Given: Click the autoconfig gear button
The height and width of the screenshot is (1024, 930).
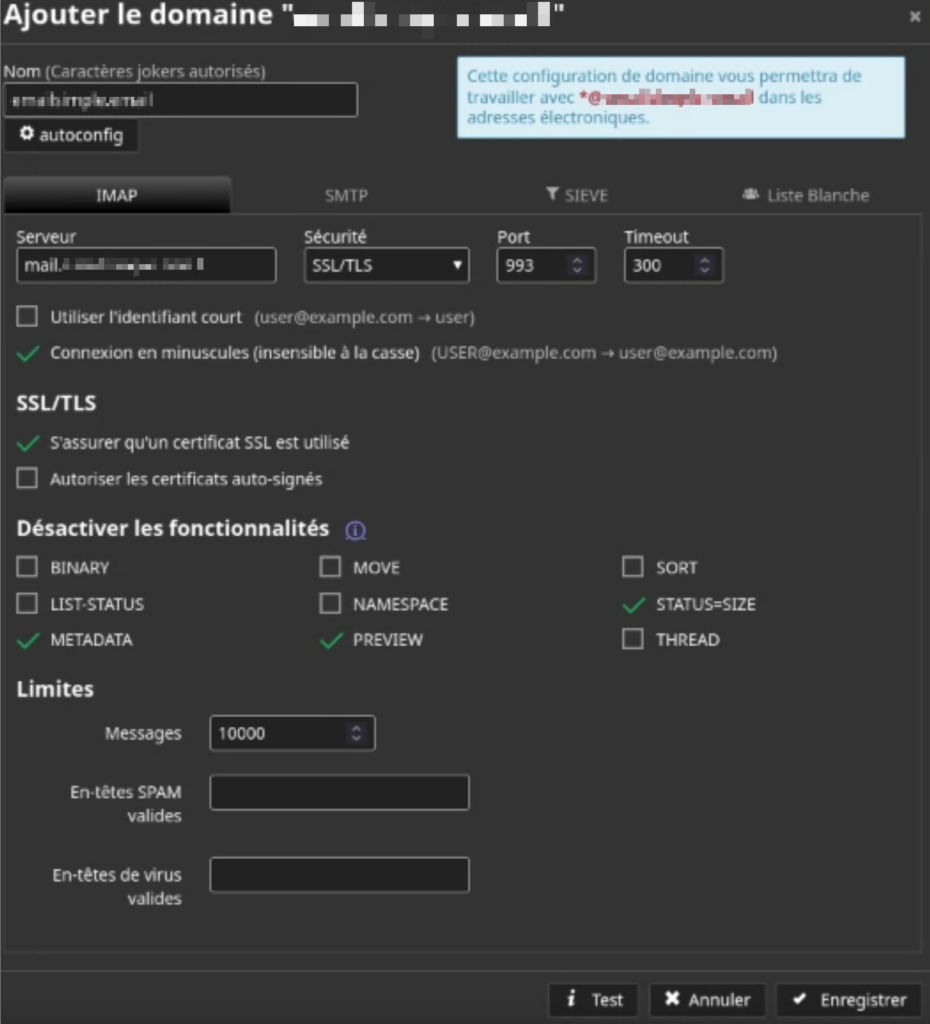Looking at the screenshot, I should 71,135.
